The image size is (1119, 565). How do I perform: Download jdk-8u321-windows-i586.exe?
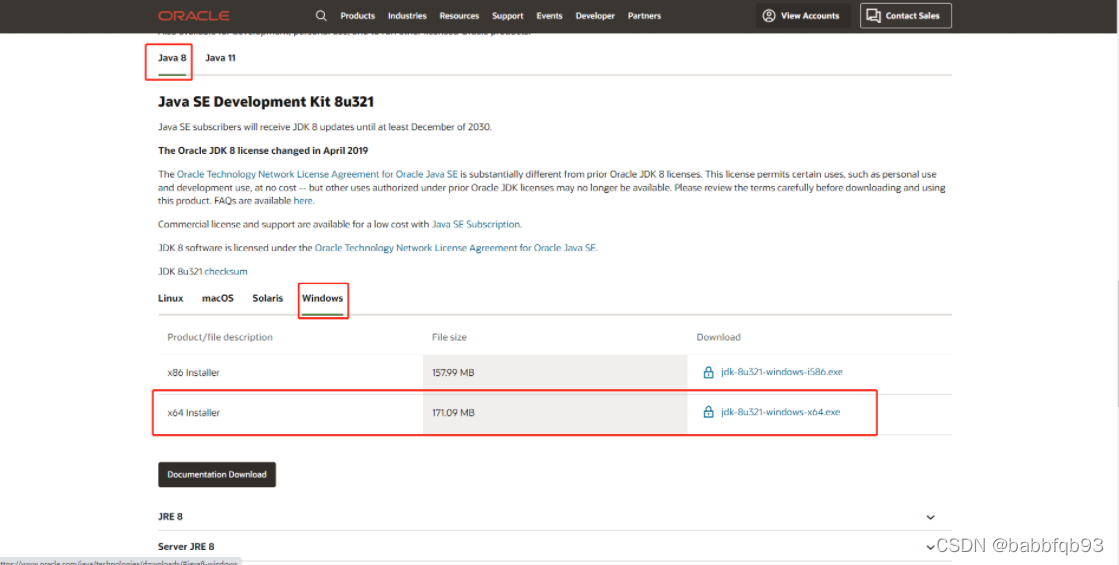click(782, 372)
